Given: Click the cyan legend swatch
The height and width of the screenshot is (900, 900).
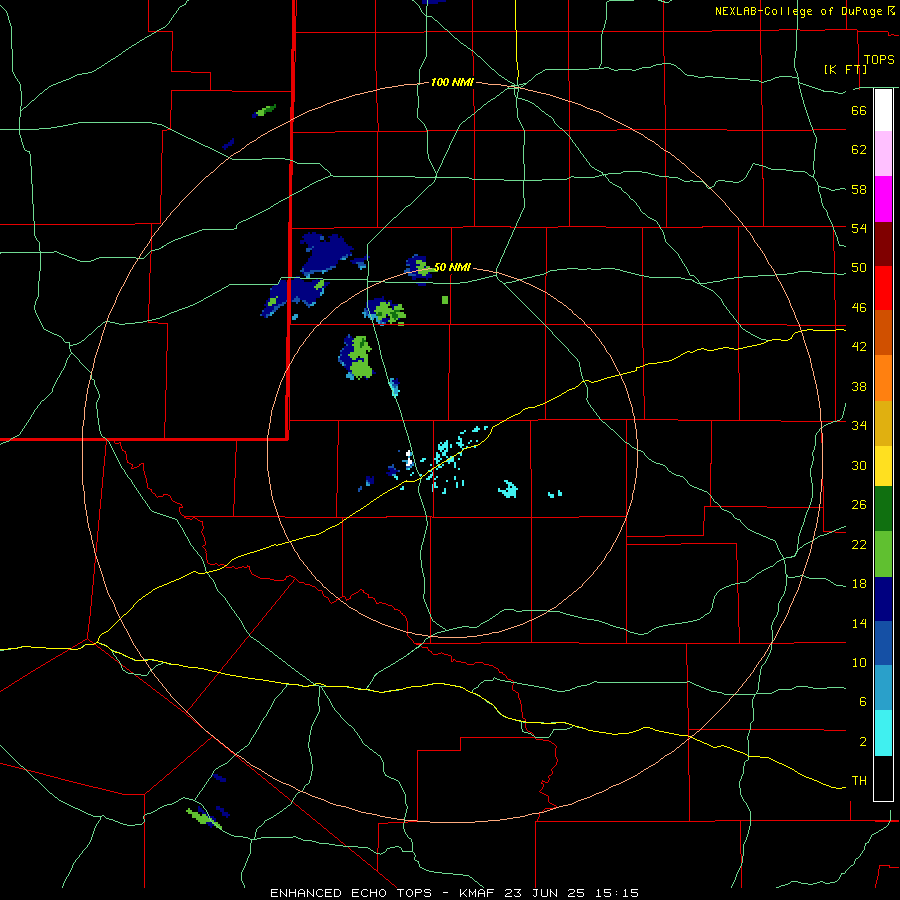Looking at the screenshot, I should click(883, 733).
